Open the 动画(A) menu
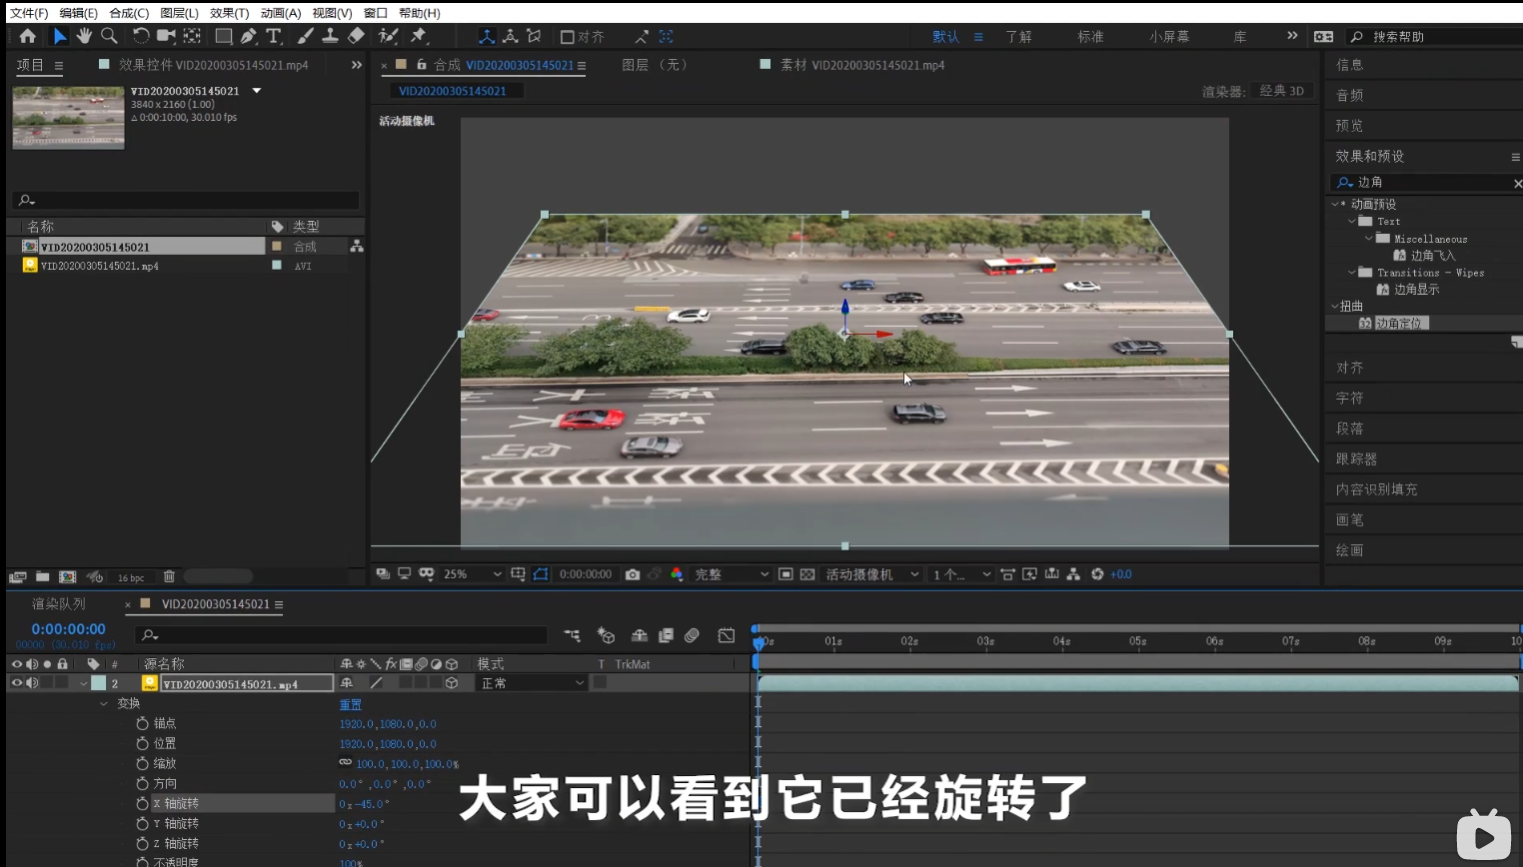The height and width of the screenshot is (867, 1523). coord(281,13)
